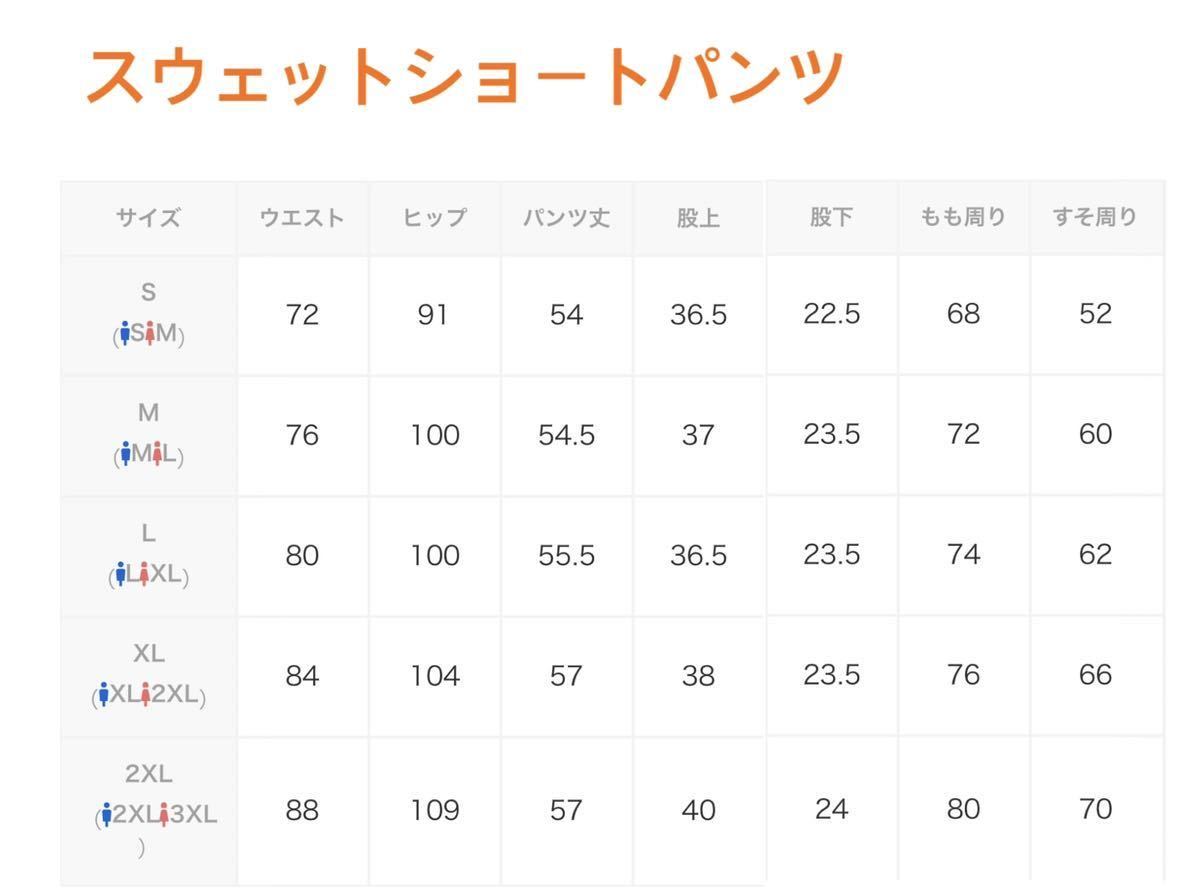Click waist value 72 in S row
Screen dimensions: 1200x892
click(302, 315)
